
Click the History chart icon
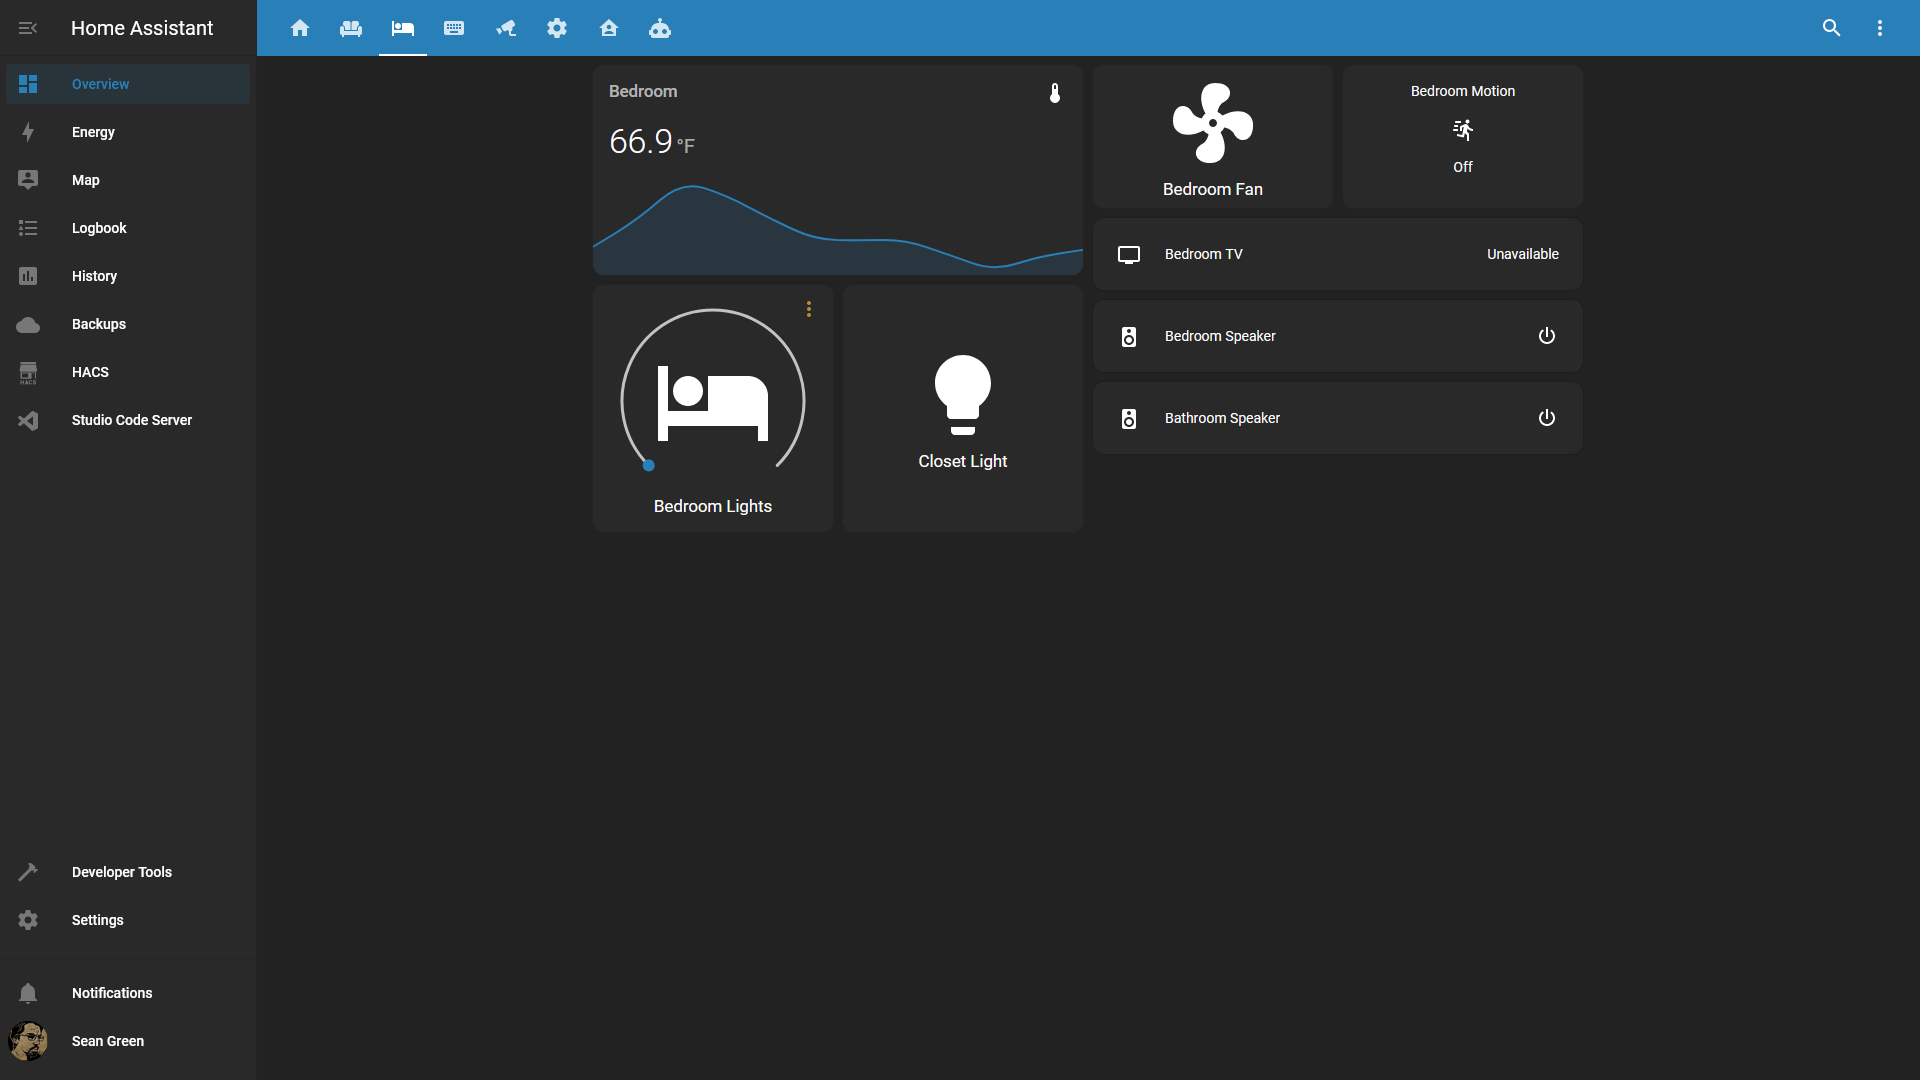(x=28, y=276)
